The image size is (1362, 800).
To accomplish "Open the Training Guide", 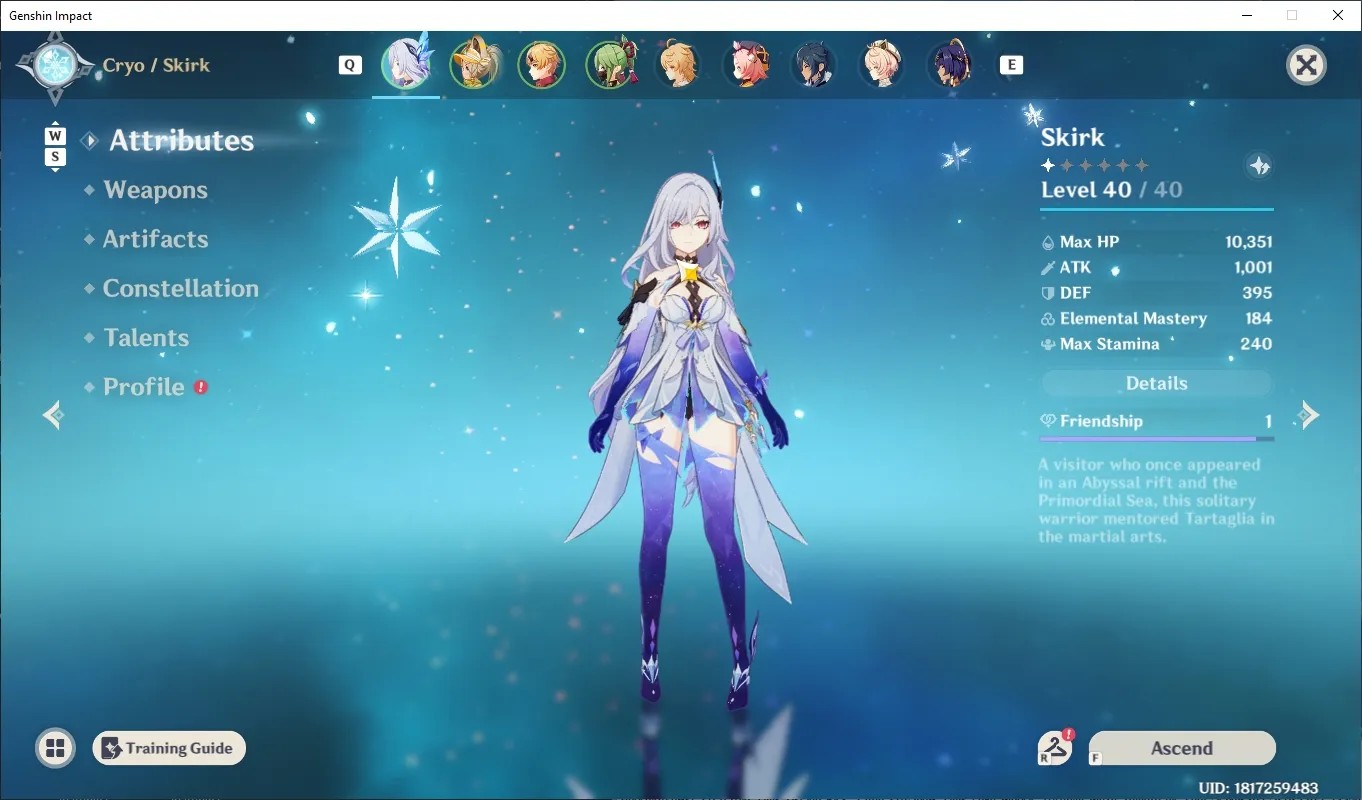I will coord(169,748).
